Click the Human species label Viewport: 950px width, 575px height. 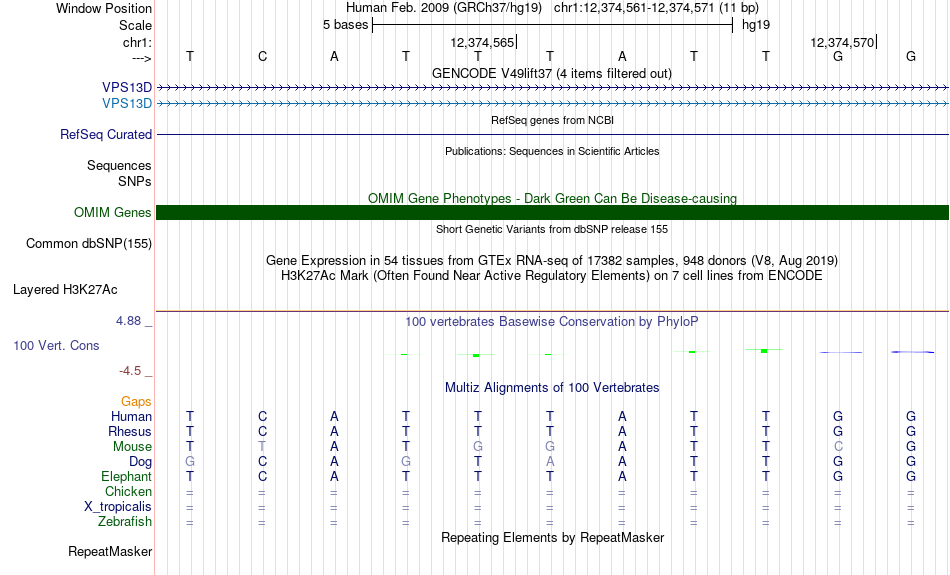coord(131,416)
